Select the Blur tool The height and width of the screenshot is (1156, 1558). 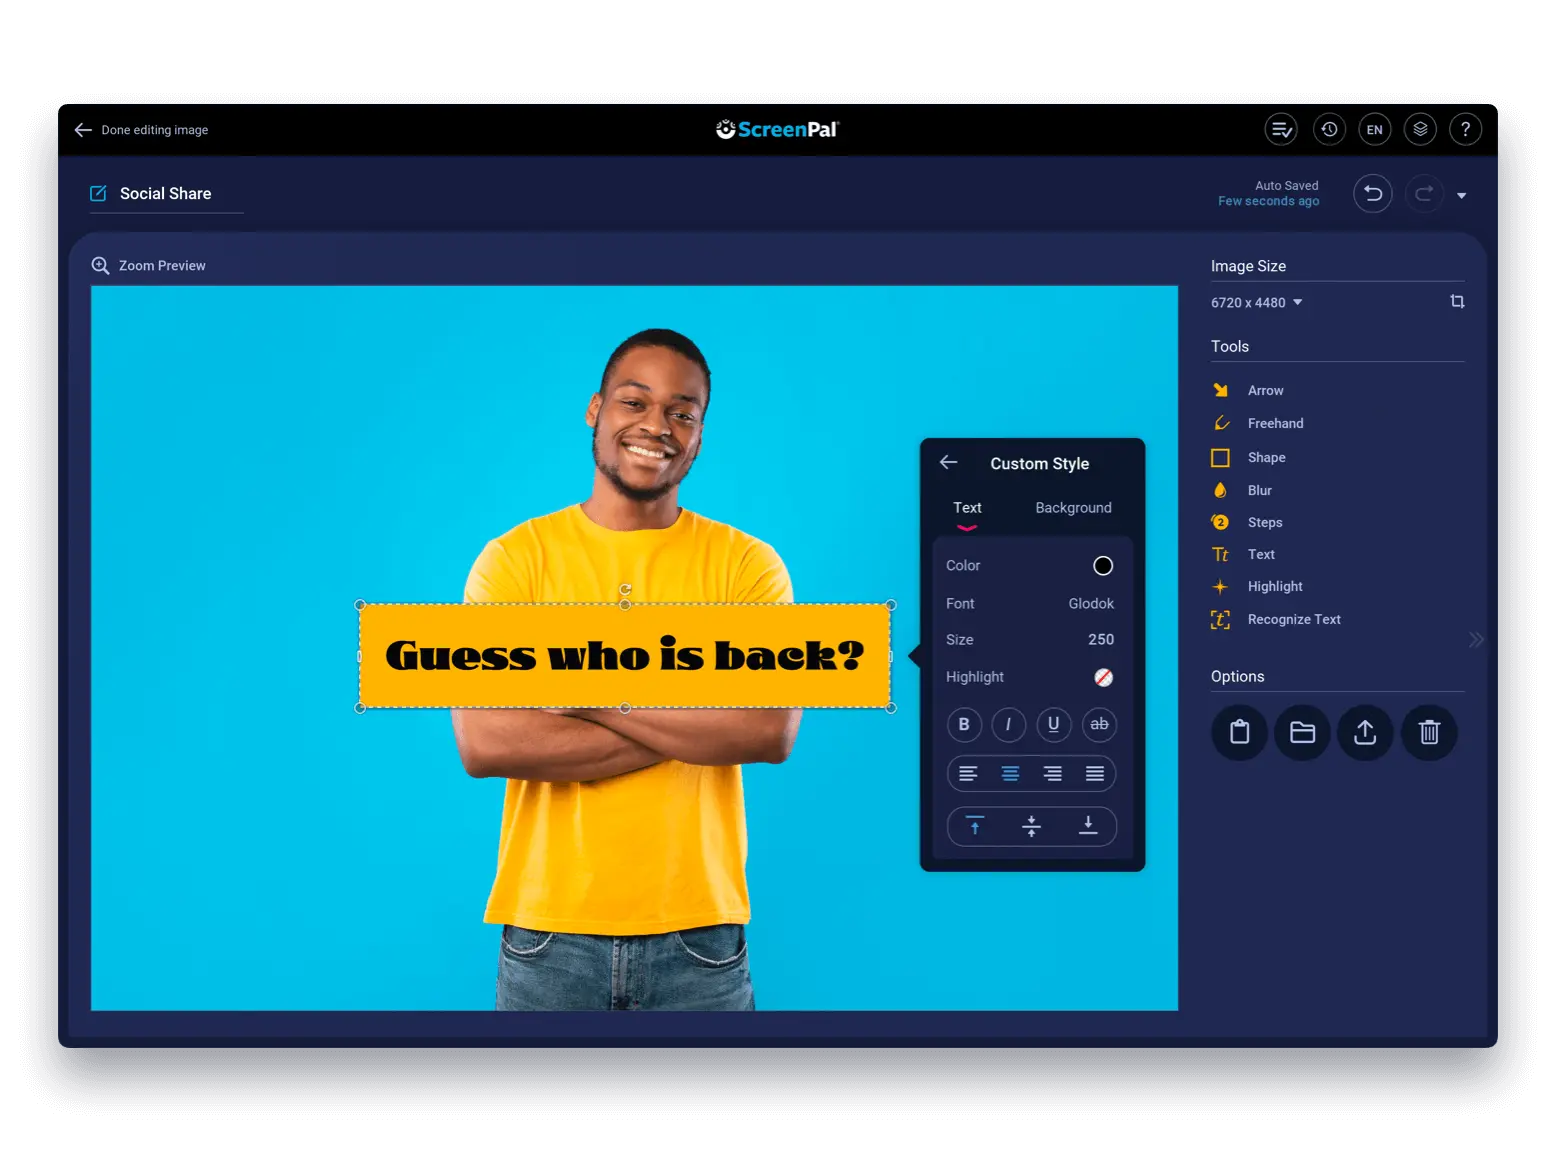1259,490
